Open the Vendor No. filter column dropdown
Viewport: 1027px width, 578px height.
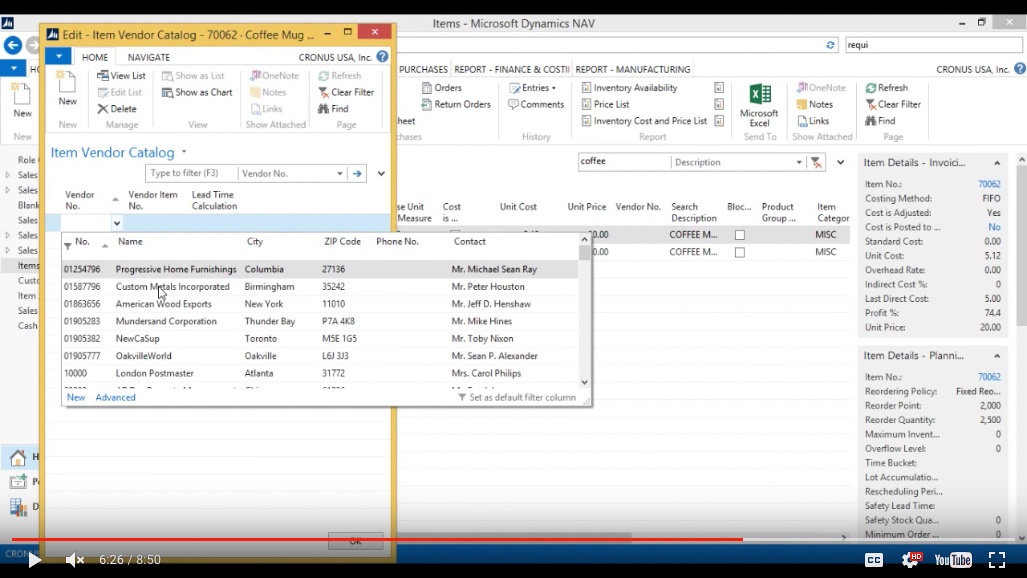tap(340, 174)
